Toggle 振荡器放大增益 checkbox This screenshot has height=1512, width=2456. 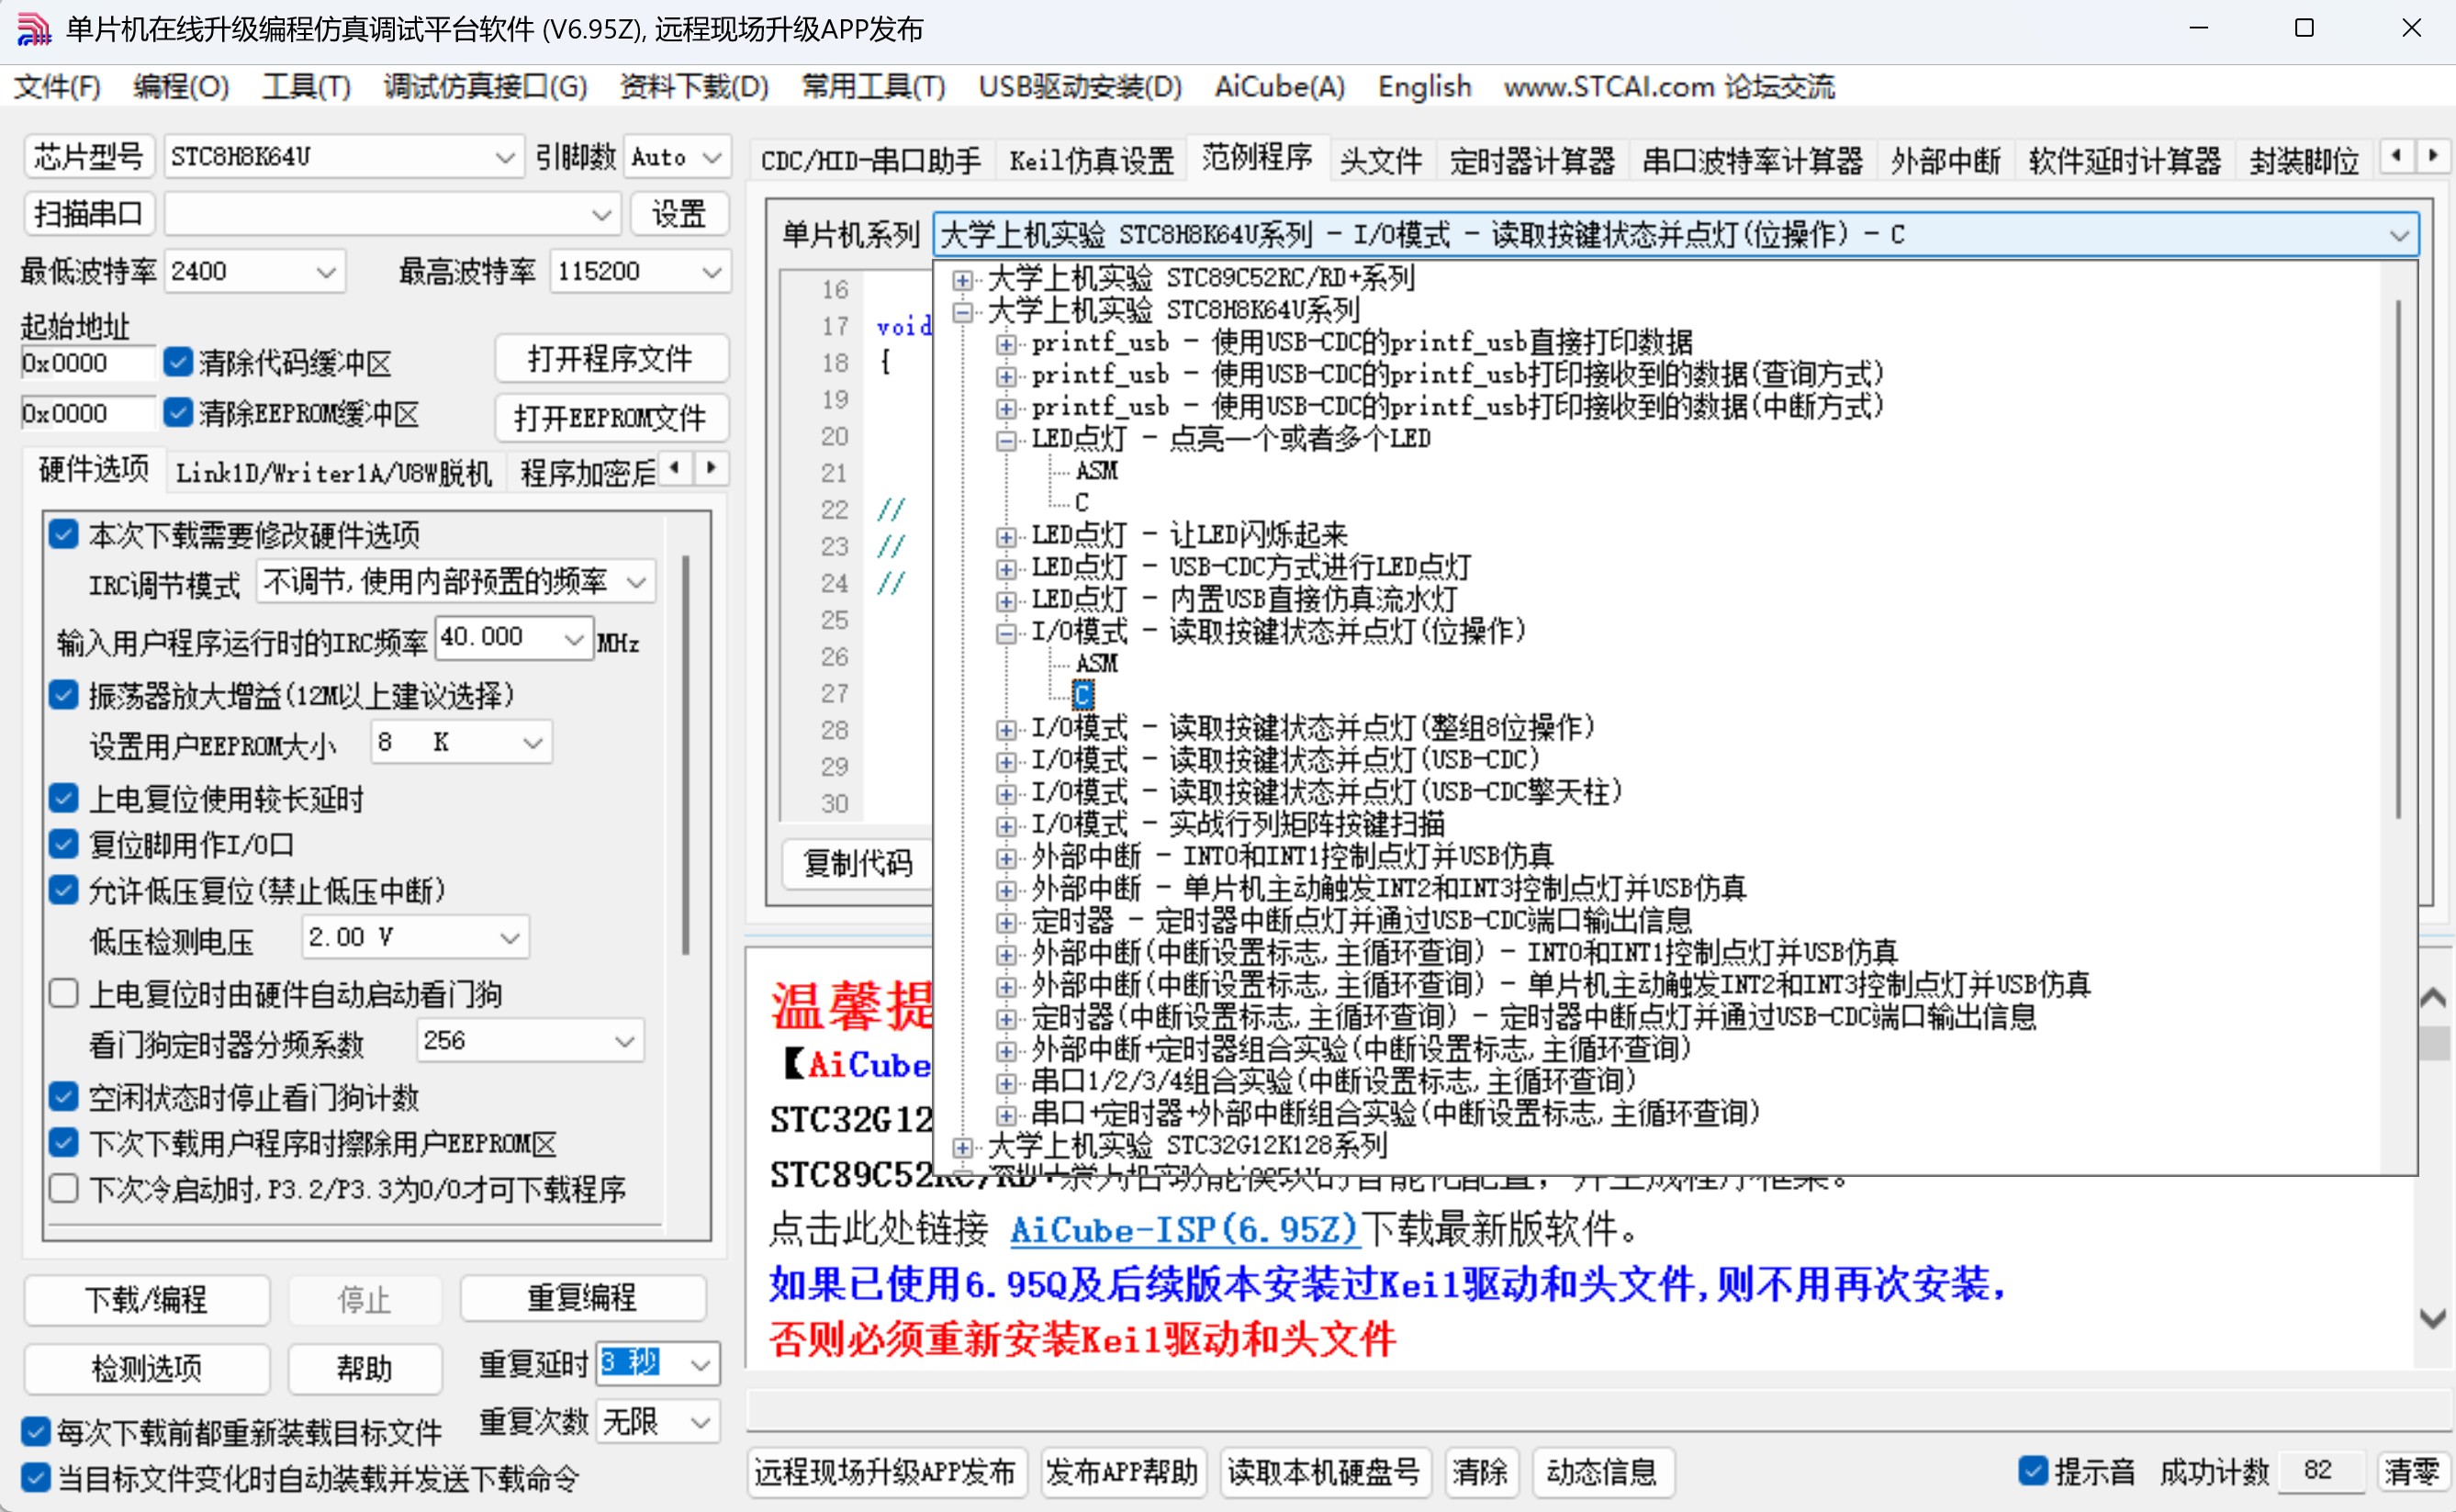[64, 694]
